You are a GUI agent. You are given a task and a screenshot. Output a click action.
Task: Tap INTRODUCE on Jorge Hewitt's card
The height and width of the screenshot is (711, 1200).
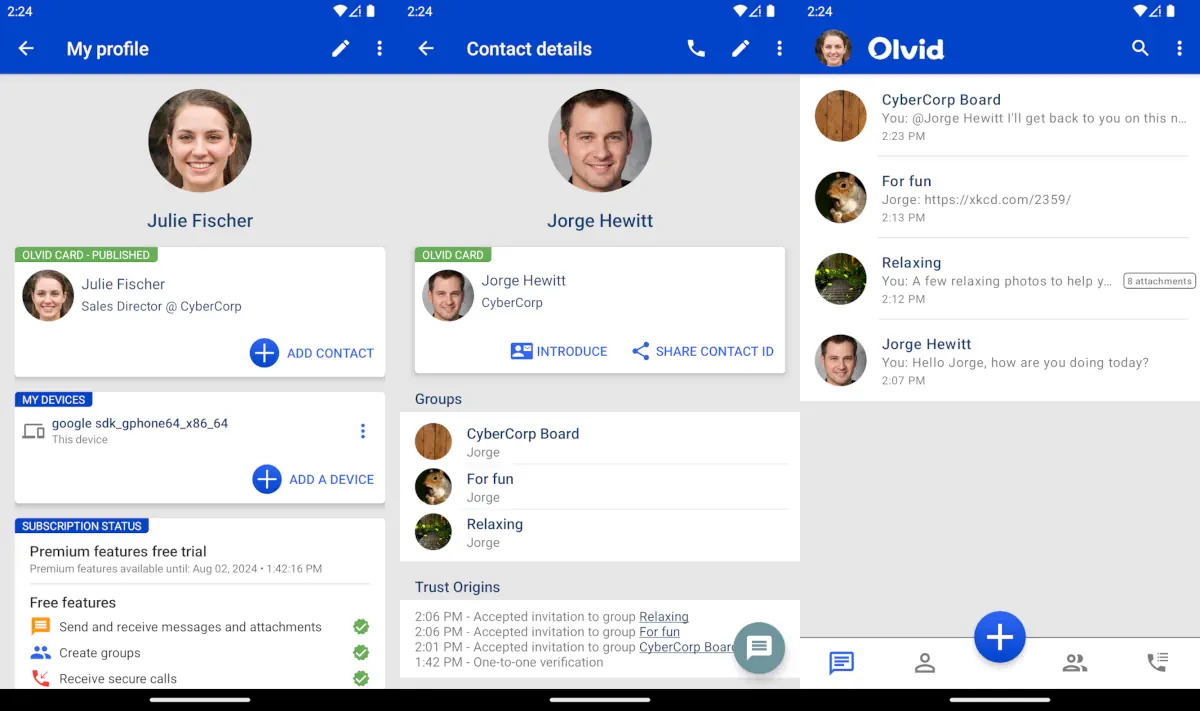[x=559, y=351]
